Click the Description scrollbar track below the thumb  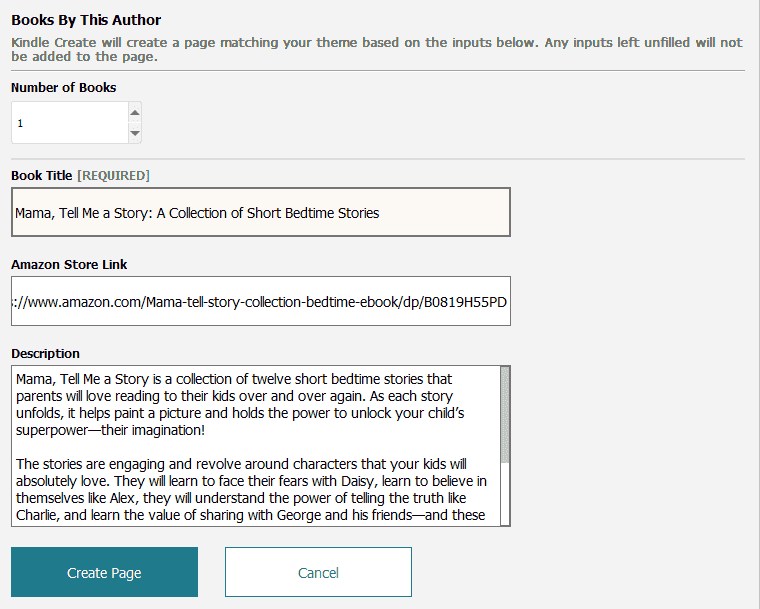tap(505, 493)
